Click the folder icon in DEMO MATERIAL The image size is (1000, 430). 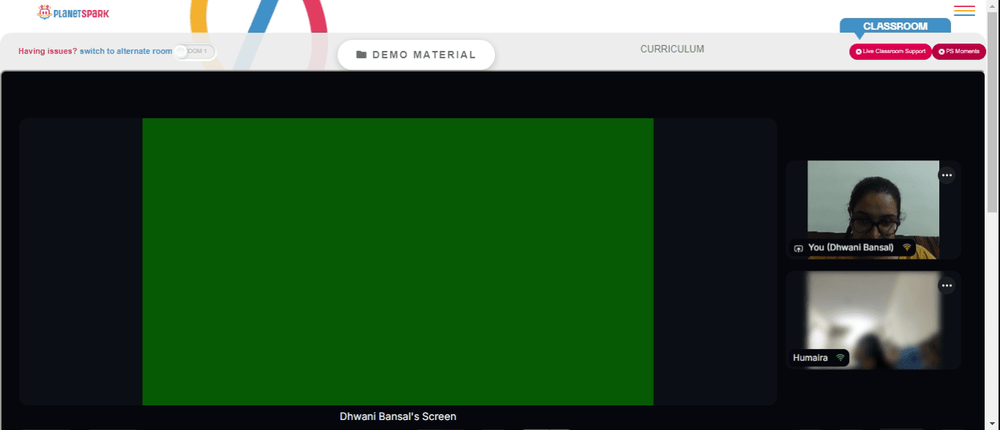361,55
